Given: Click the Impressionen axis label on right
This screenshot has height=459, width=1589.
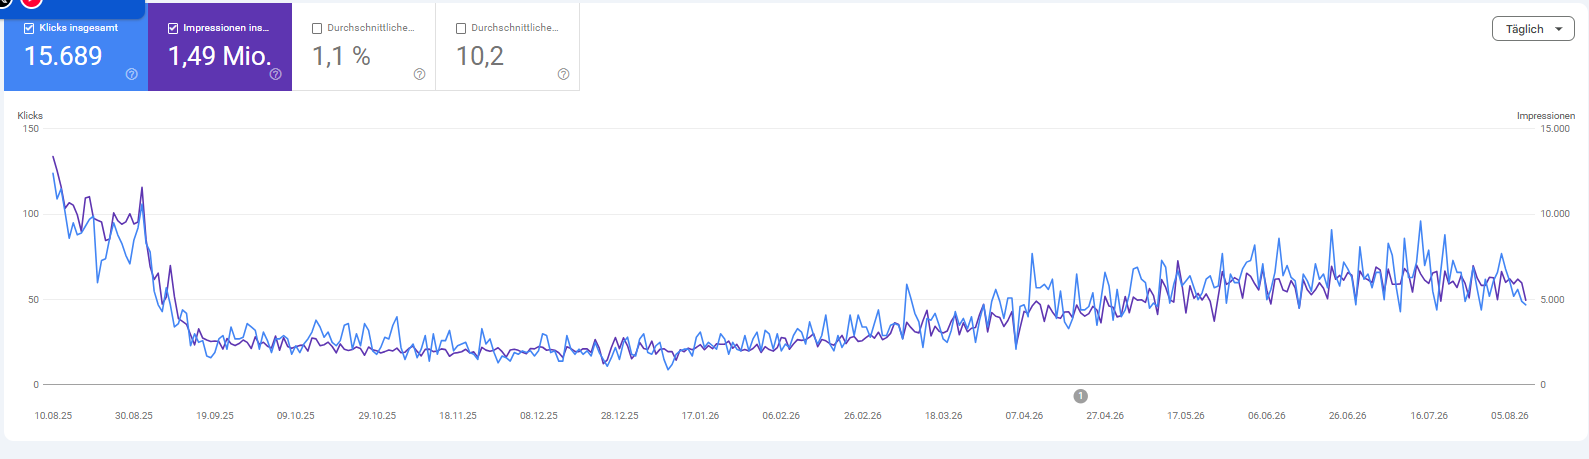Looking at the screenshot, I should pyautogui.click(x=1545, y=116).
